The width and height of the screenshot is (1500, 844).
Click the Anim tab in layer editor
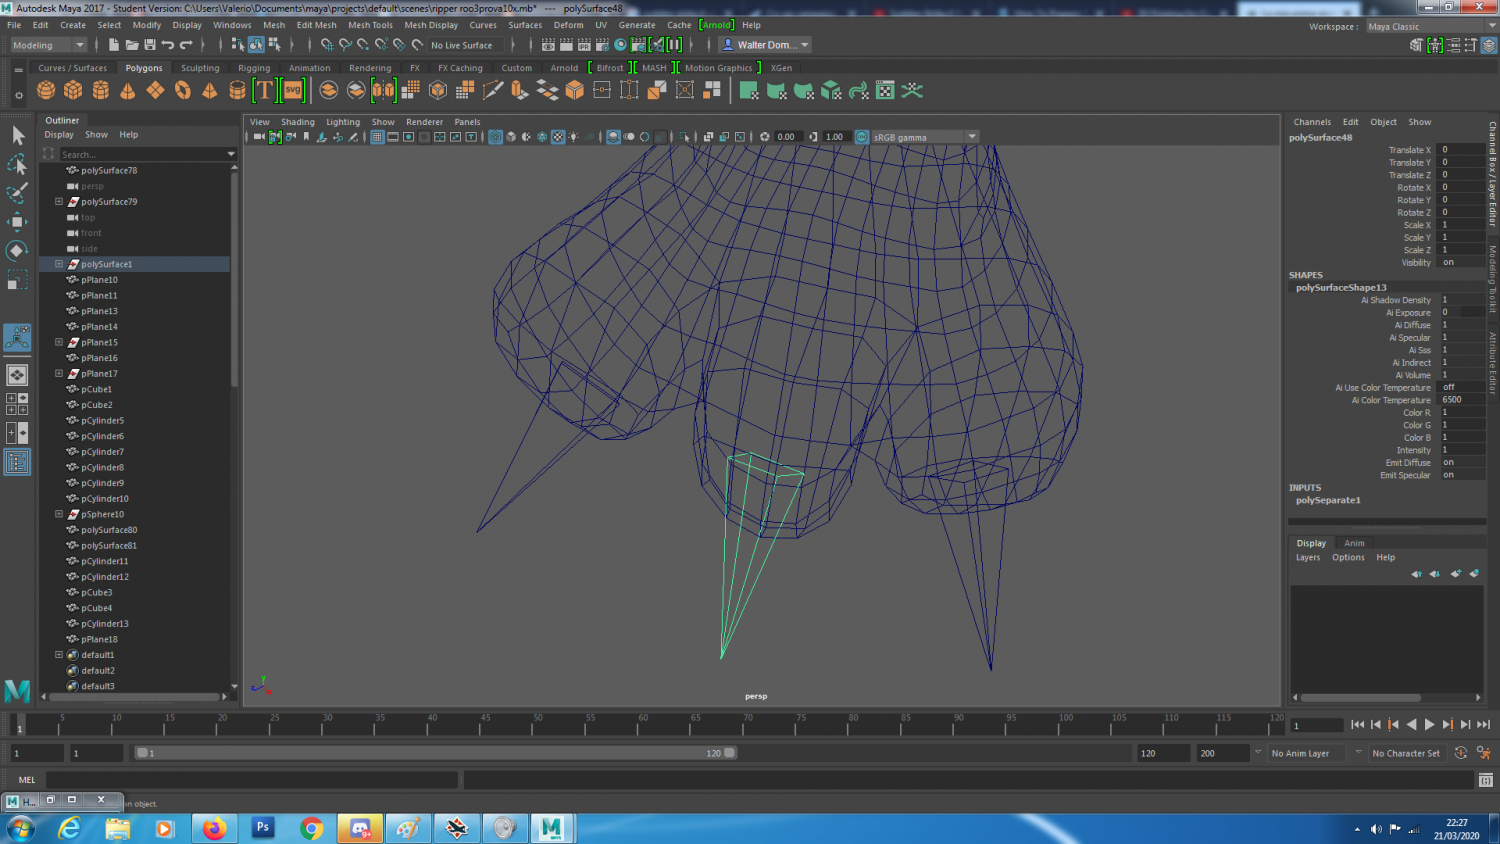1354,543
